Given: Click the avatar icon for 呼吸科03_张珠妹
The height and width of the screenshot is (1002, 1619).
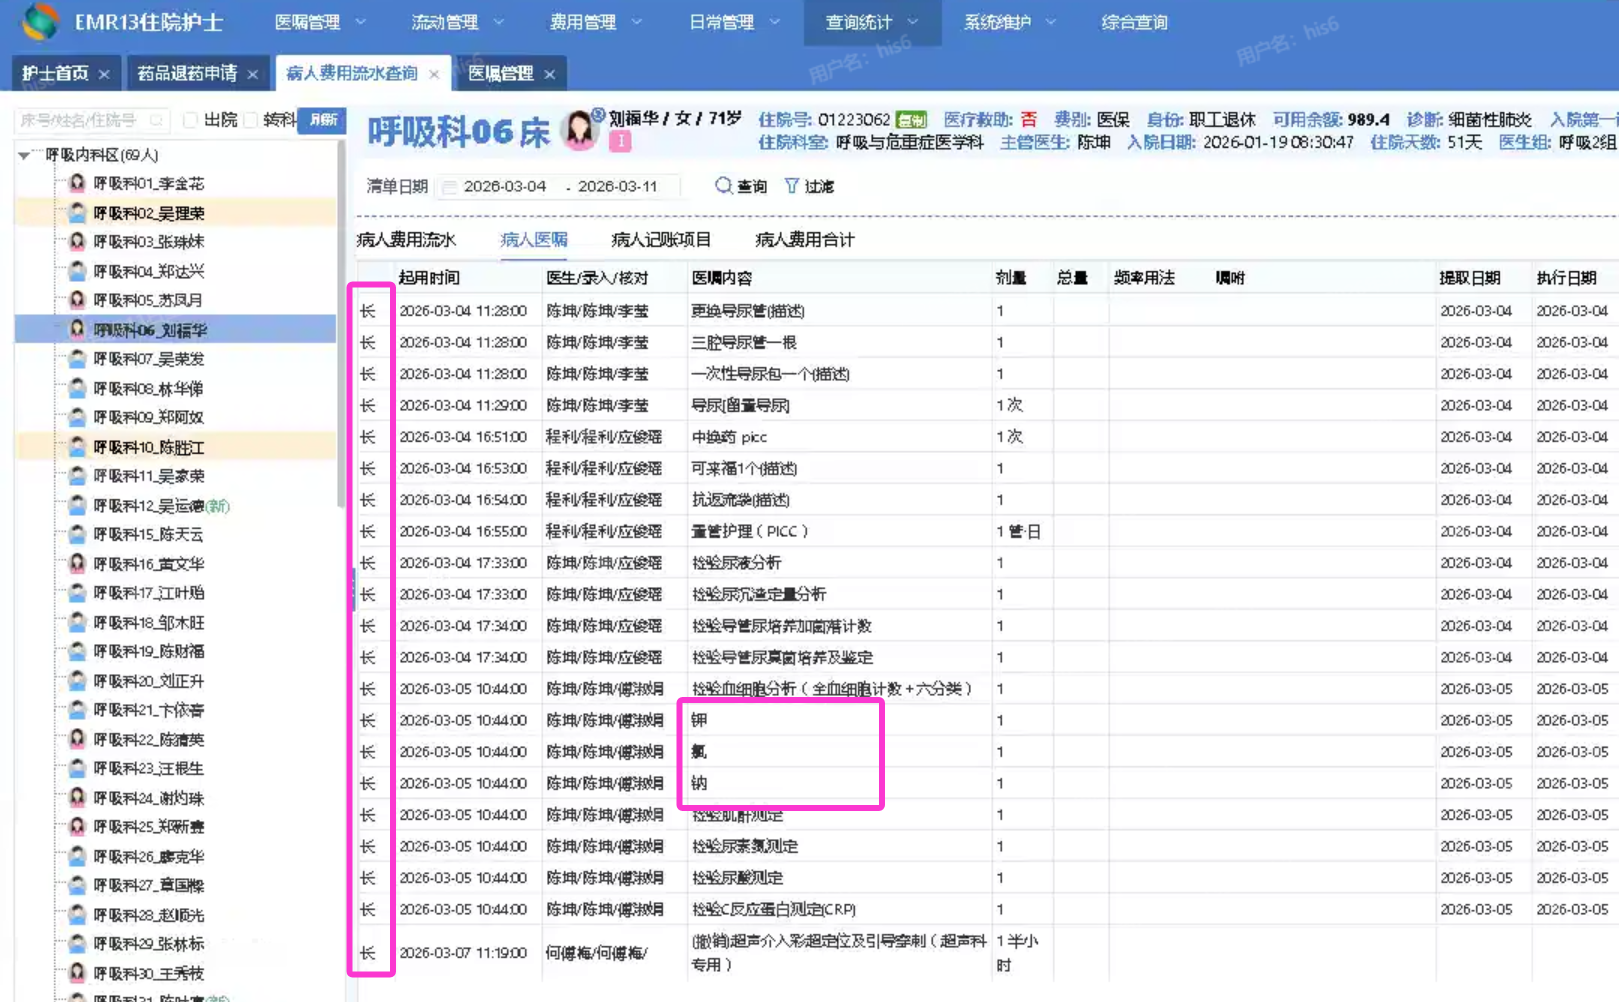Looking at the screenshot, I should click(x=77, y=241).
